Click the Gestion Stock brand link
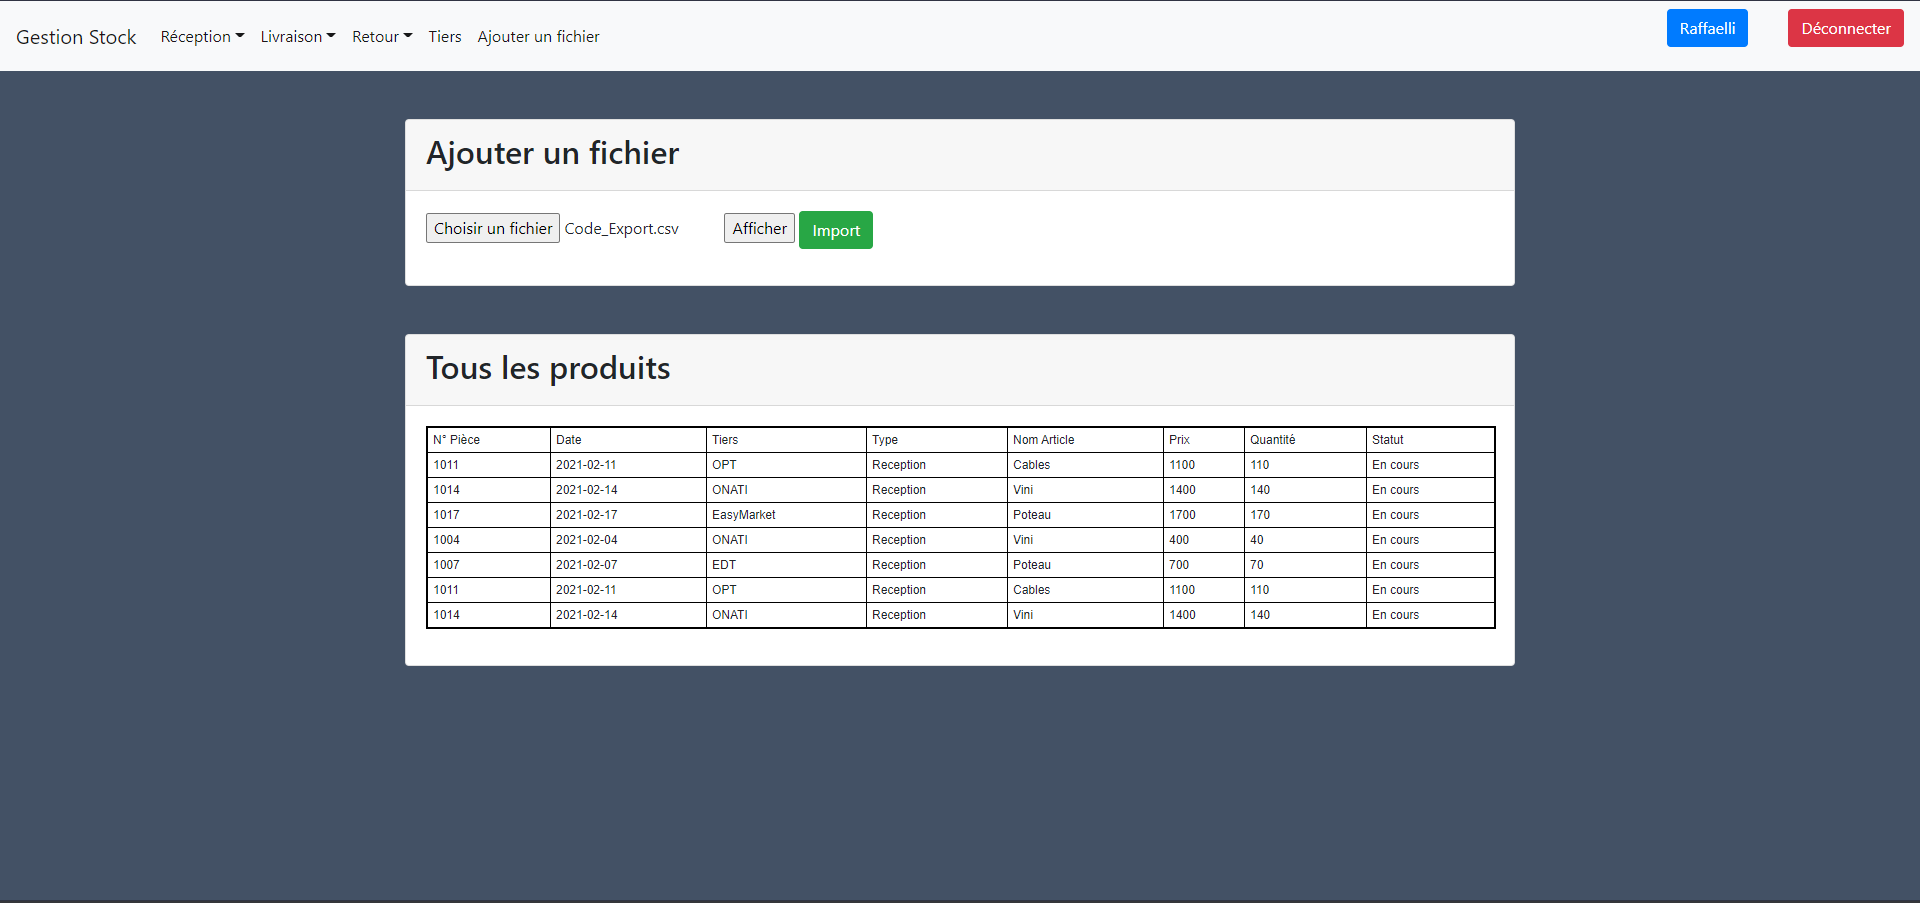 click(x=76, y=37)
